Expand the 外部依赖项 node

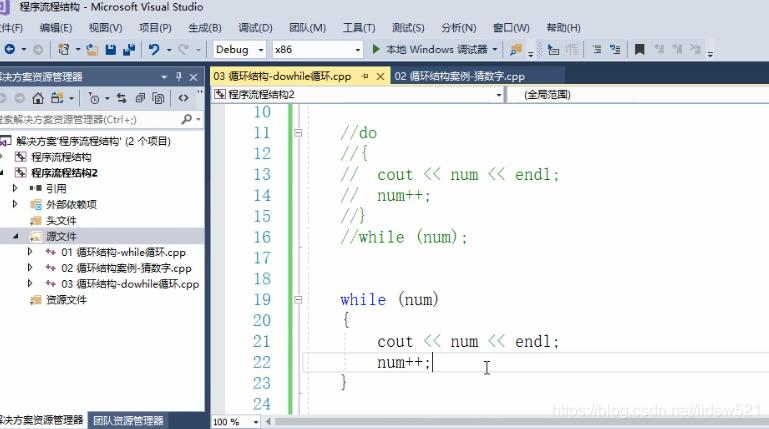pyautogui.click(x=15, y=203)
